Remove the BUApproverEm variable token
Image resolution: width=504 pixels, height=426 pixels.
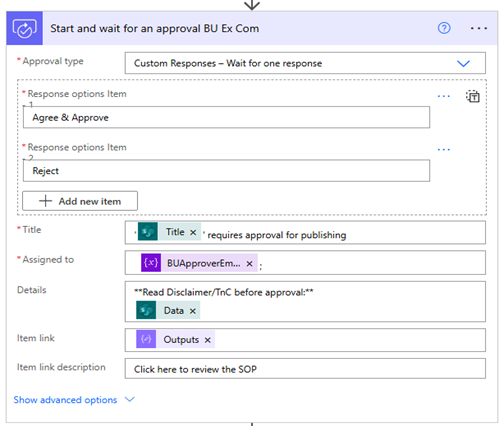click(249, 264)
